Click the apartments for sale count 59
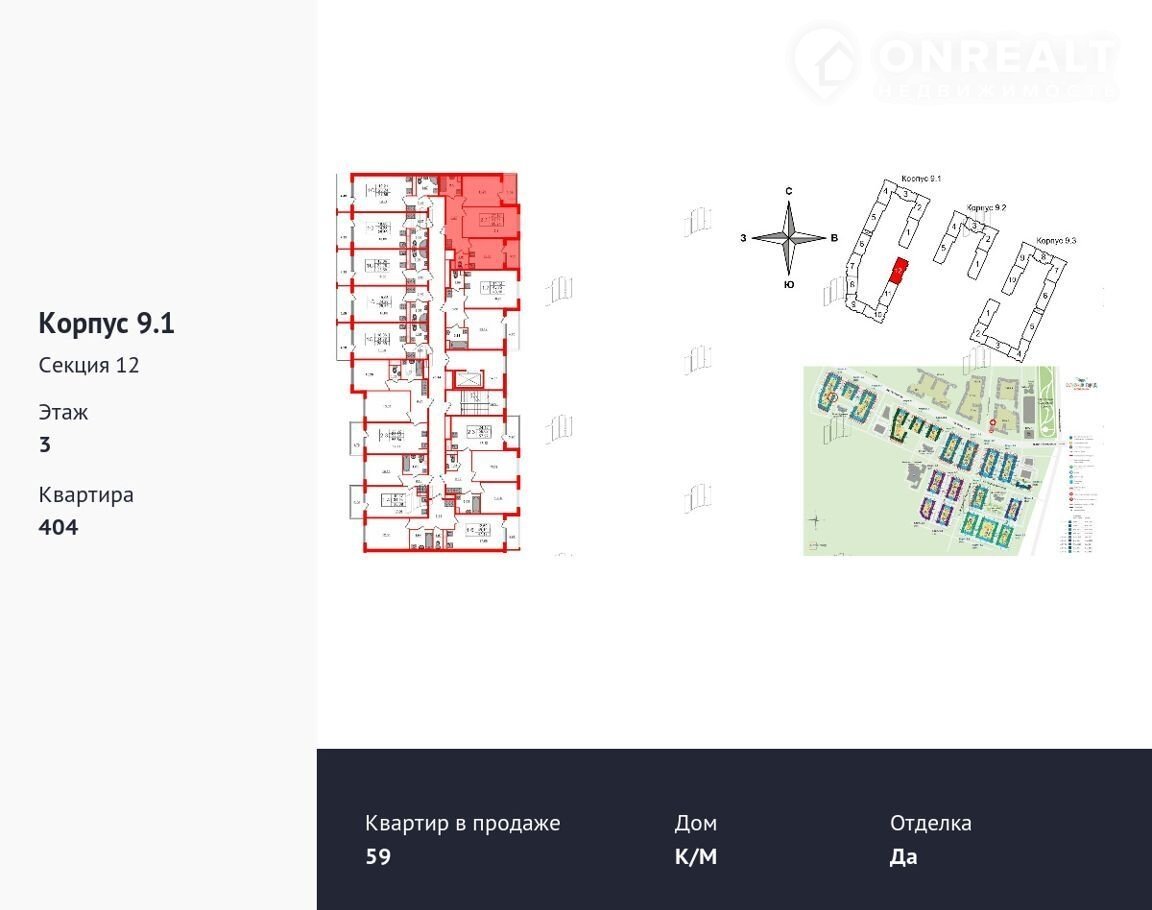The image size is (1152, 910). [x=378, y=857]
